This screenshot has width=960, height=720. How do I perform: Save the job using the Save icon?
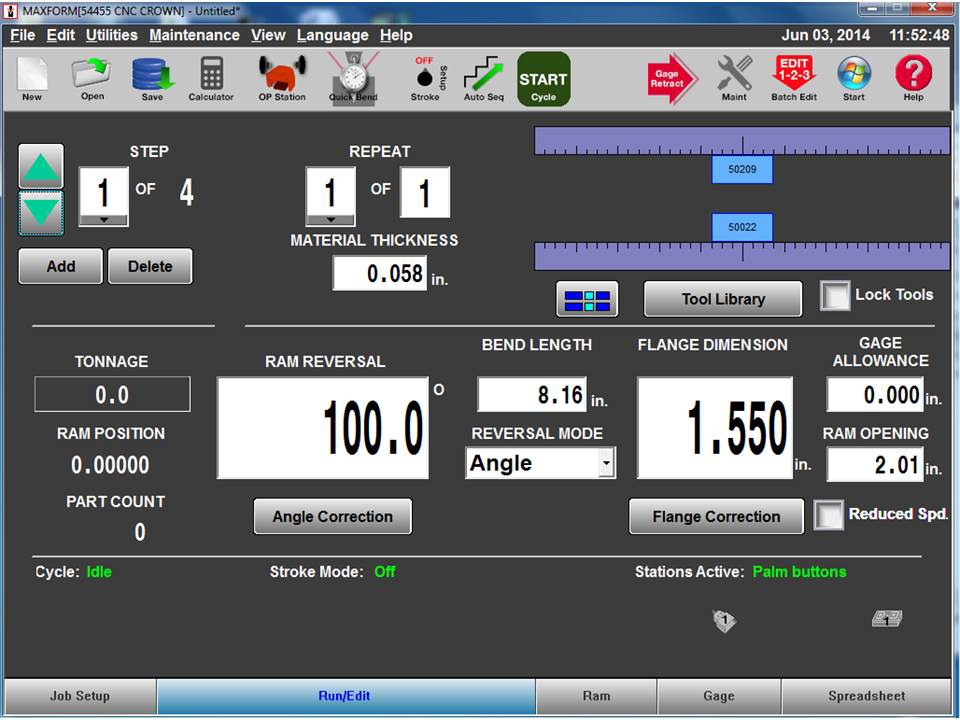click(x=152, y=78)
